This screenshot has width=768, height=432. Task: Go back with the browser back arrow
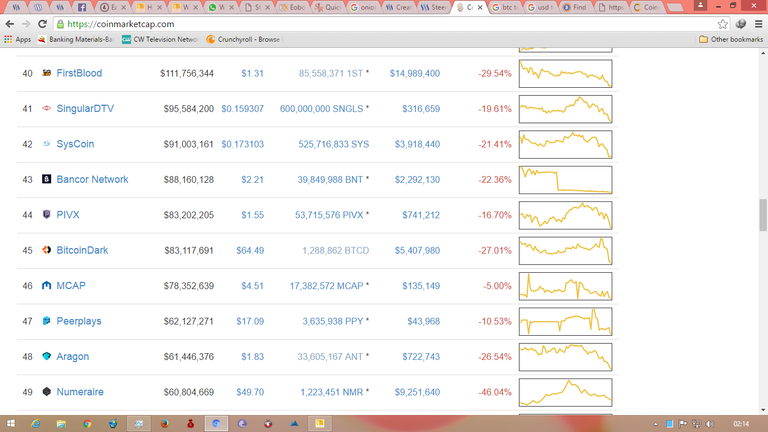tap(10, 24)
